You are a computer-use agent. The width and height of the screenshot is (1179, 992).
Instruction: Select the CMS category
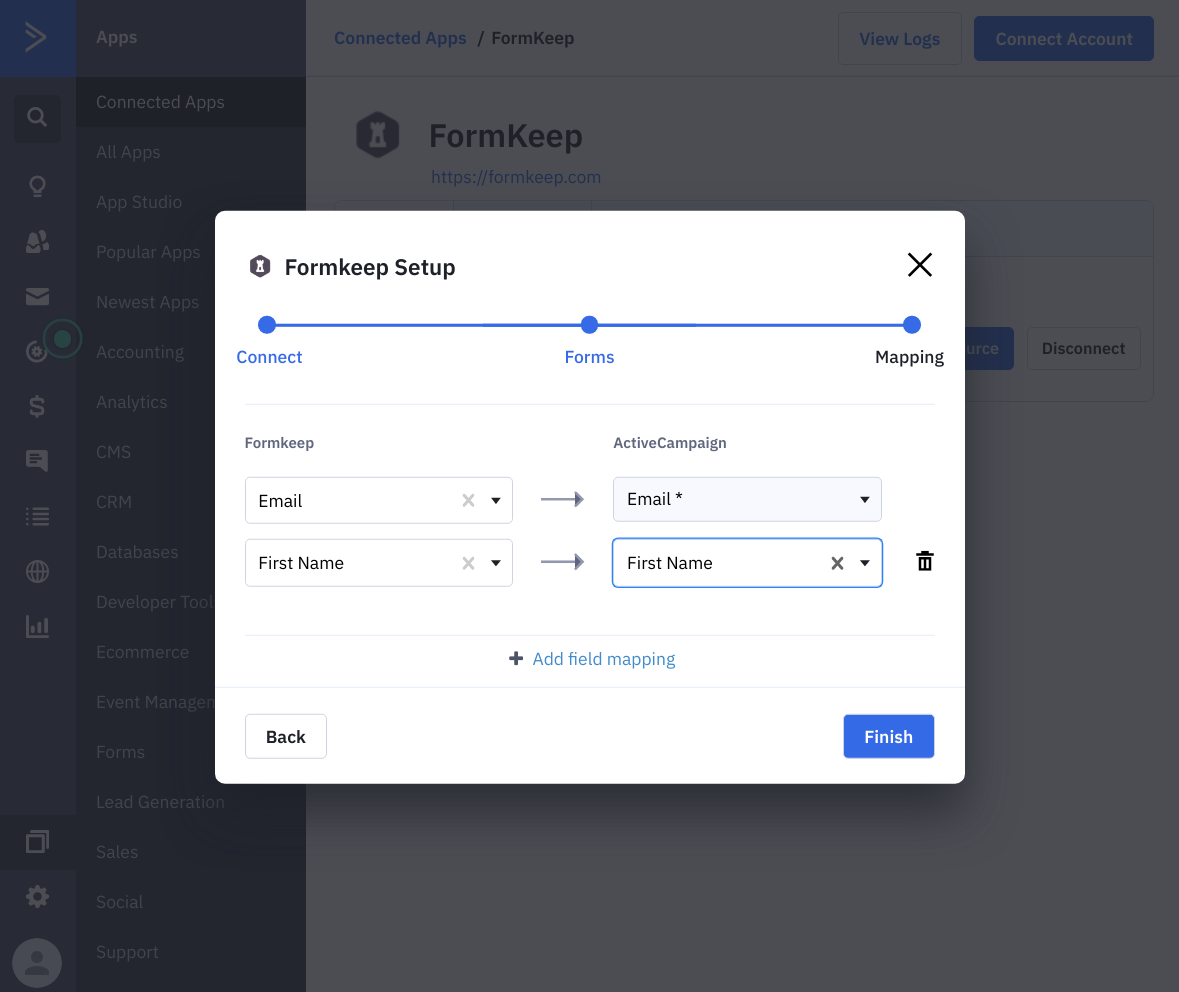coord(114,452)
